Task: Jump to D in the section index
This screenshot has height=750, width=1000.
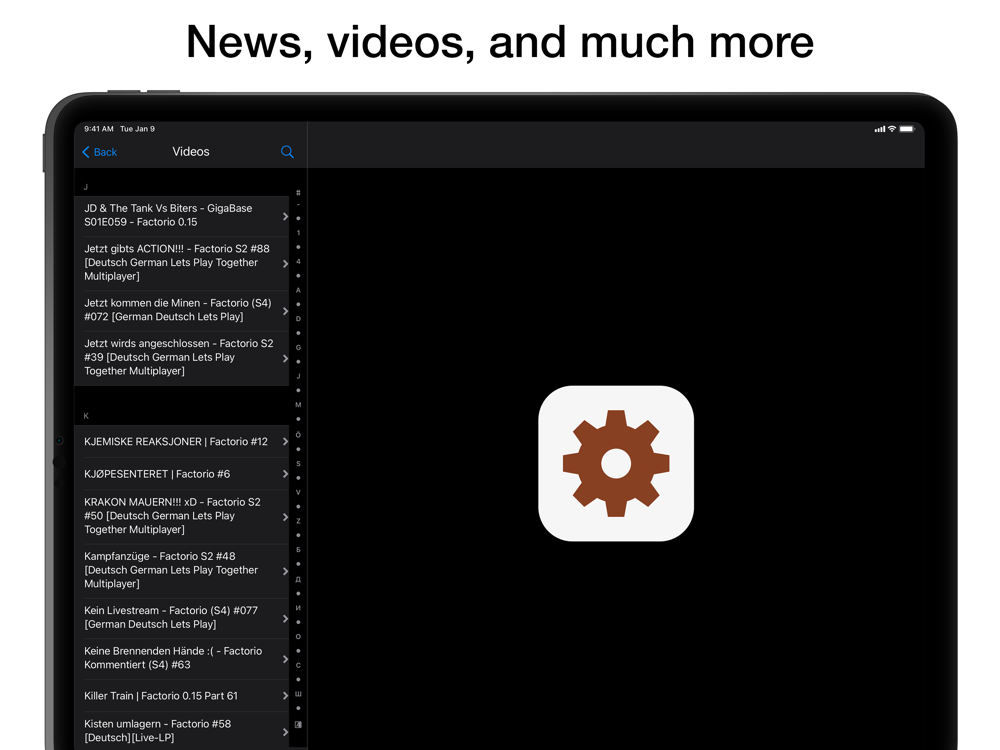Action: [x=298, y=319]
